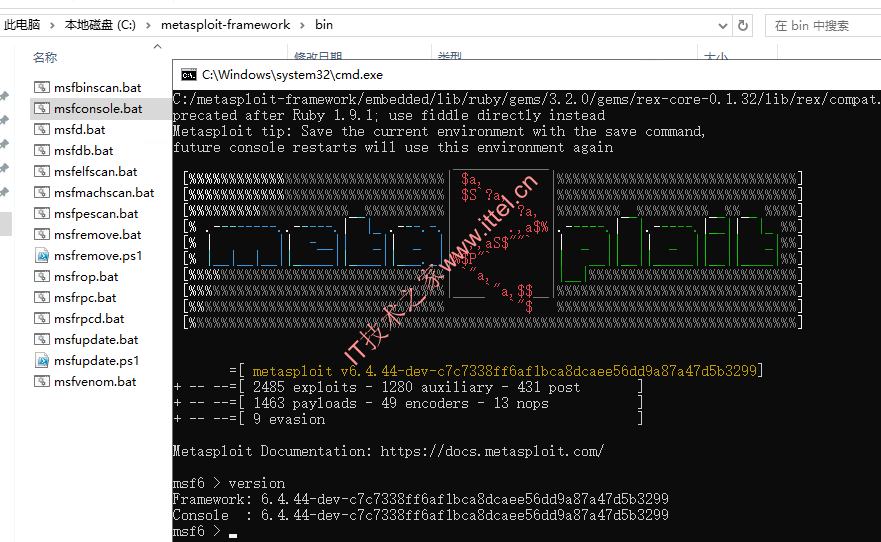
Task: Go to 本地磁盘 (C:) in the breadcrumb
Action: click(x=100, y=25)
